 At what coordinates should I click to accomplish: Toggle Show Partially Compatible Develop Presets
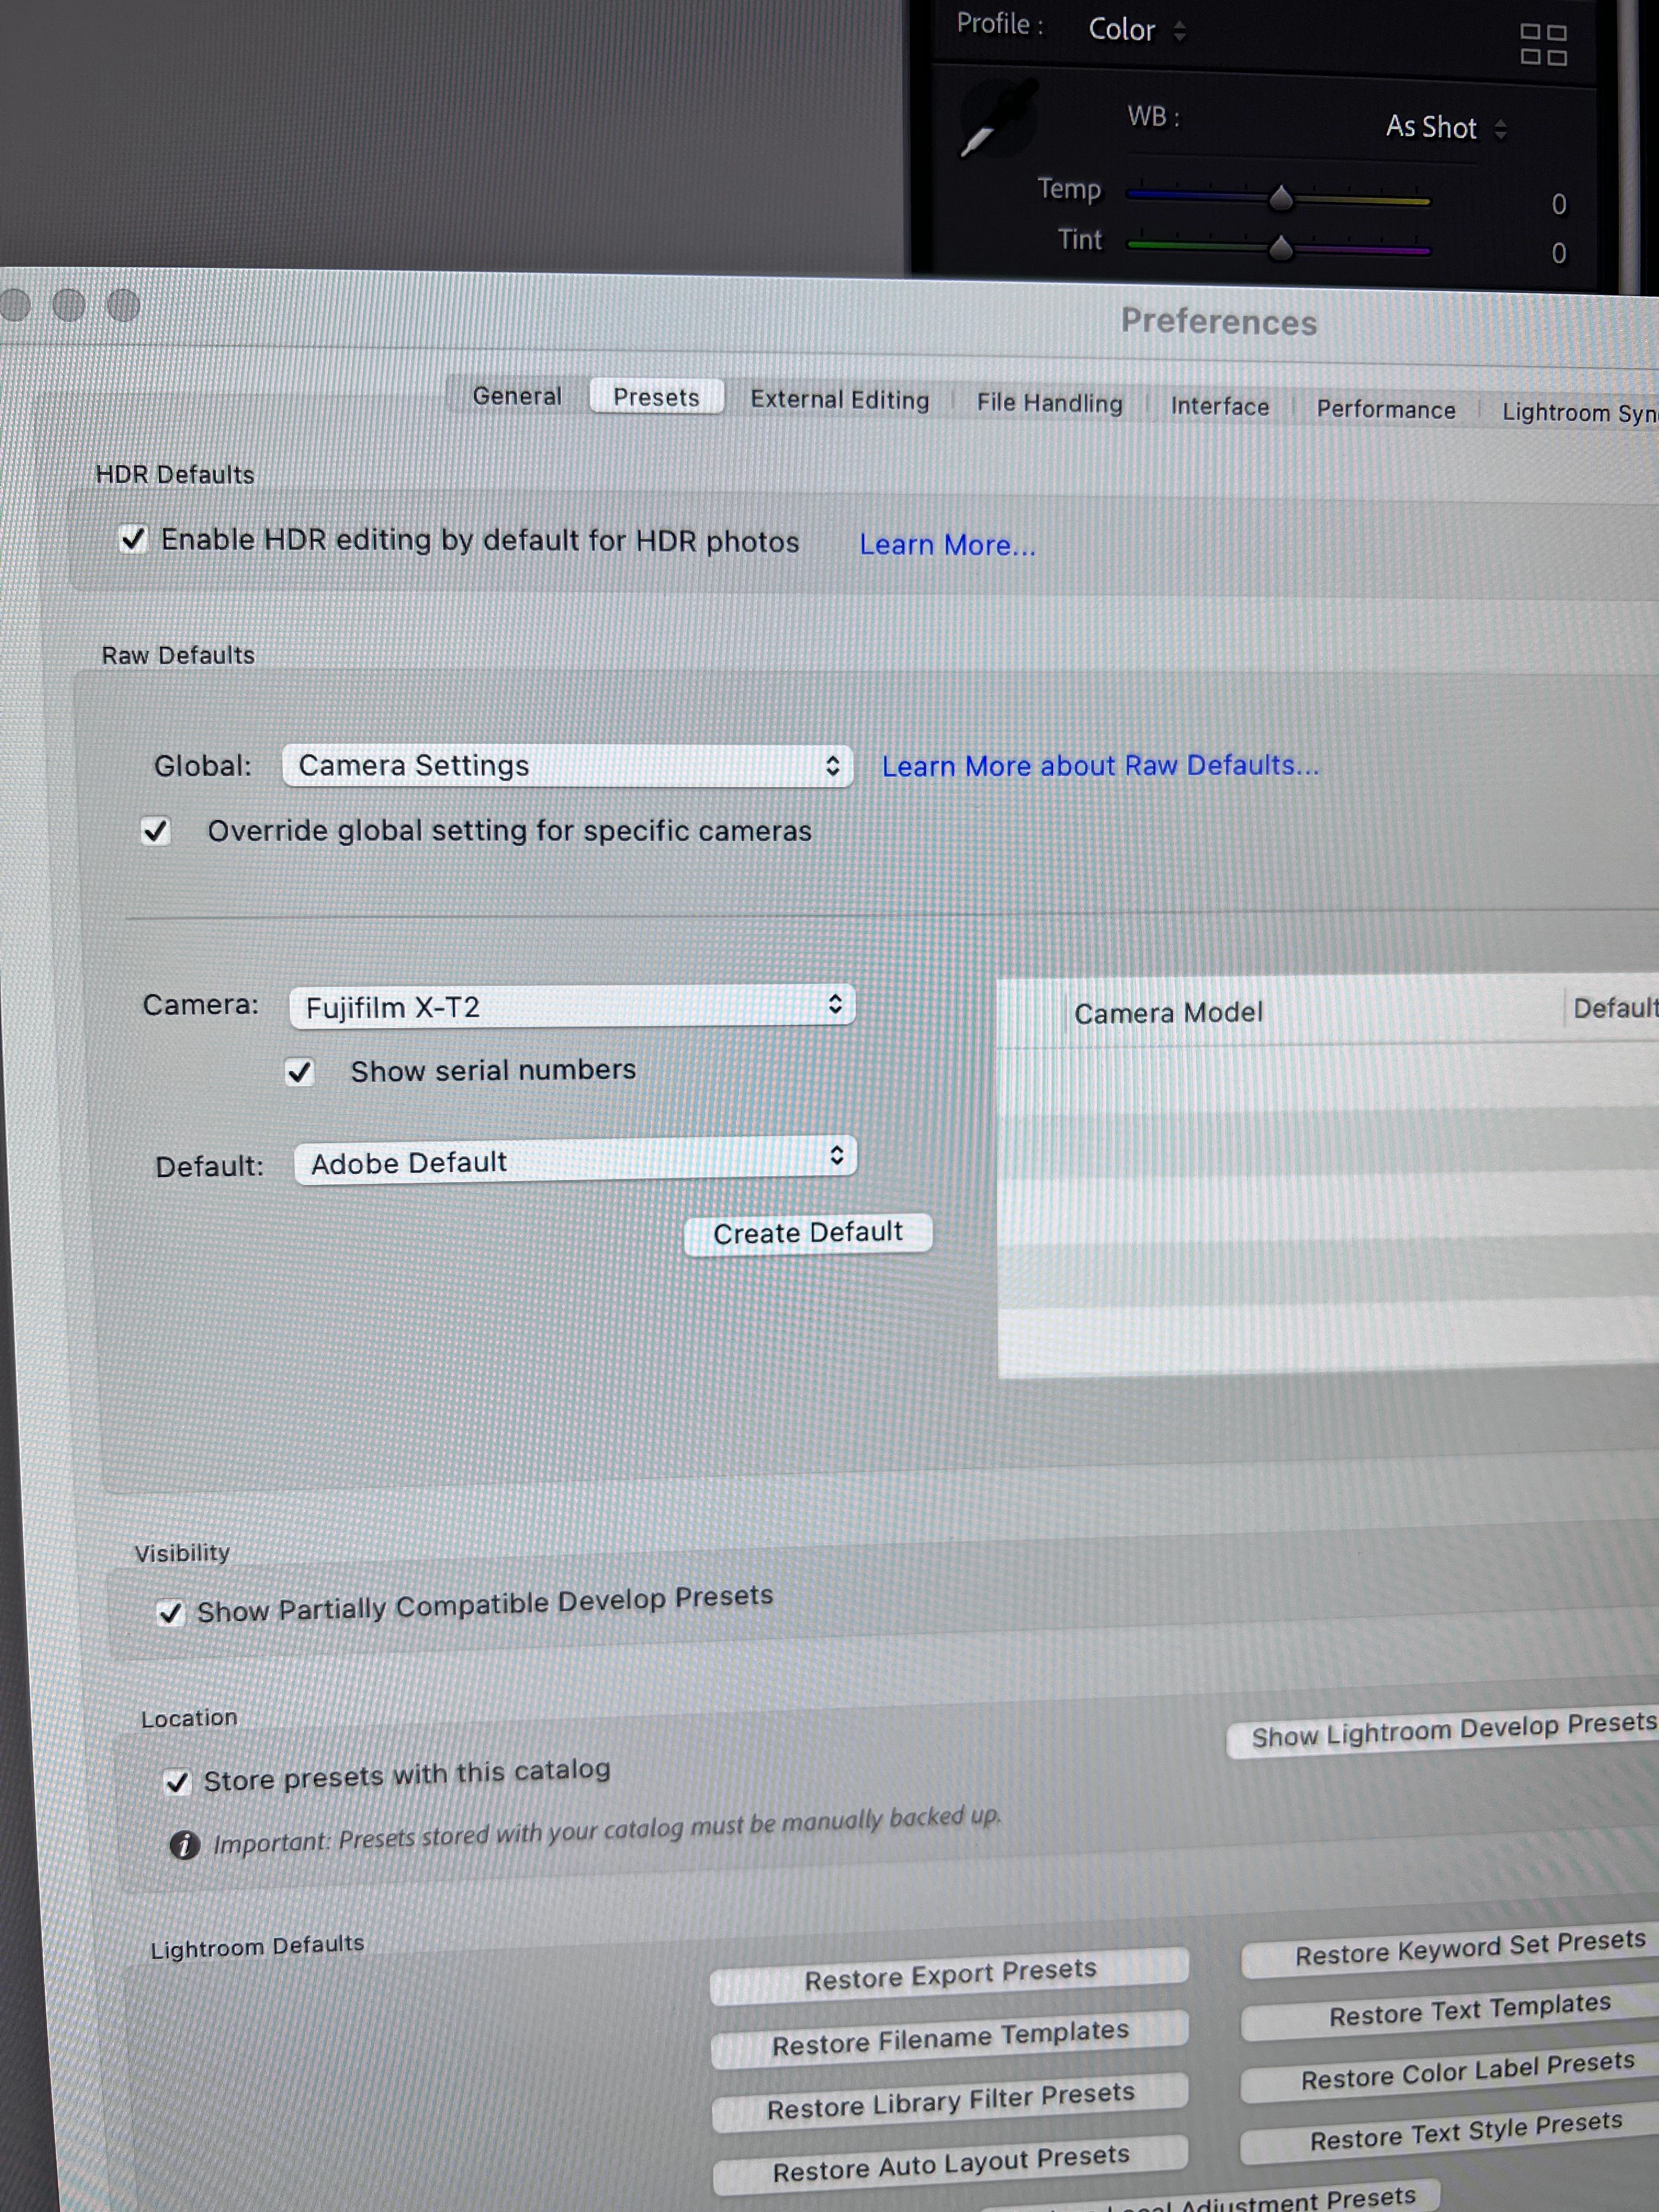pyautogui.click(x=171, y=1612)
